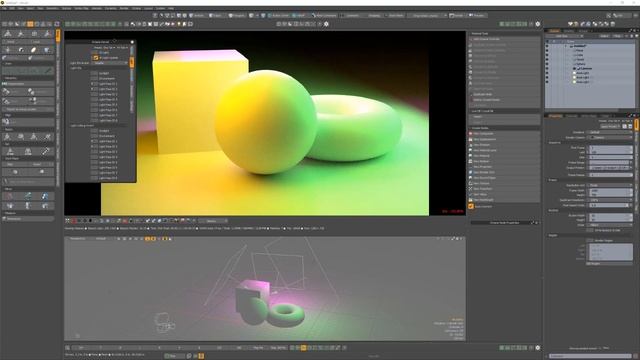Hide the Sphere mesh using its eye toggle
Image resolution: width=640 pixels, height=360 pixels.
[547, 64]
